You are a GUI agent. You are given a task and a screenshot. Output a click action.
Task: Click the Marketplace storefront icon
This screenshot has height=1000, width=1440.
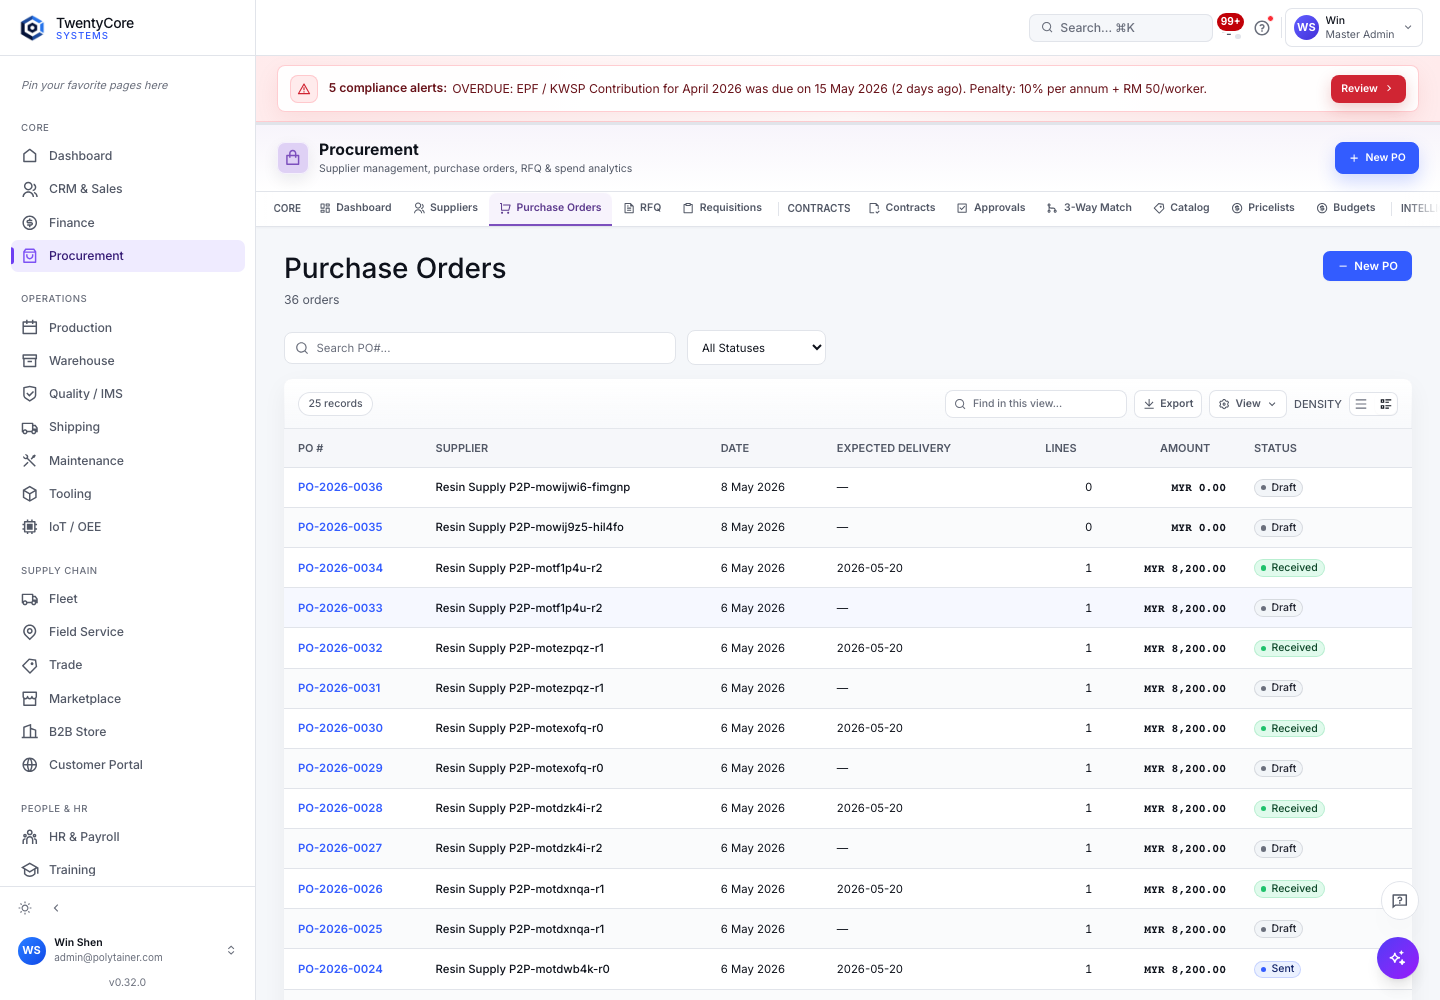click(30, 699)
